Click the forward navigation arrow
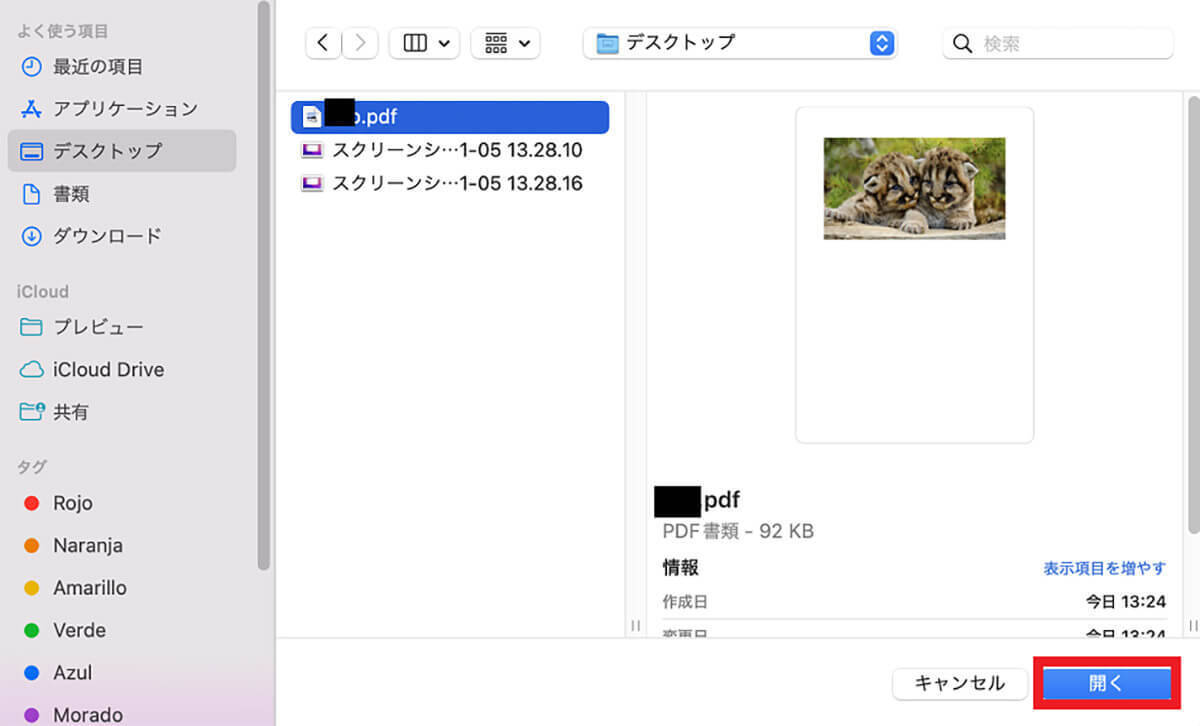 359,43
